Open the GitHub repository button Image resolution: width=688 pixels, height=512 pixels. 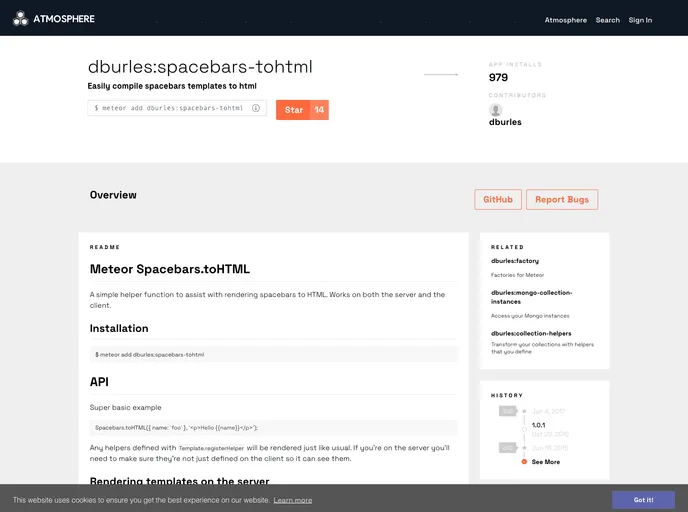pos(498,200)
